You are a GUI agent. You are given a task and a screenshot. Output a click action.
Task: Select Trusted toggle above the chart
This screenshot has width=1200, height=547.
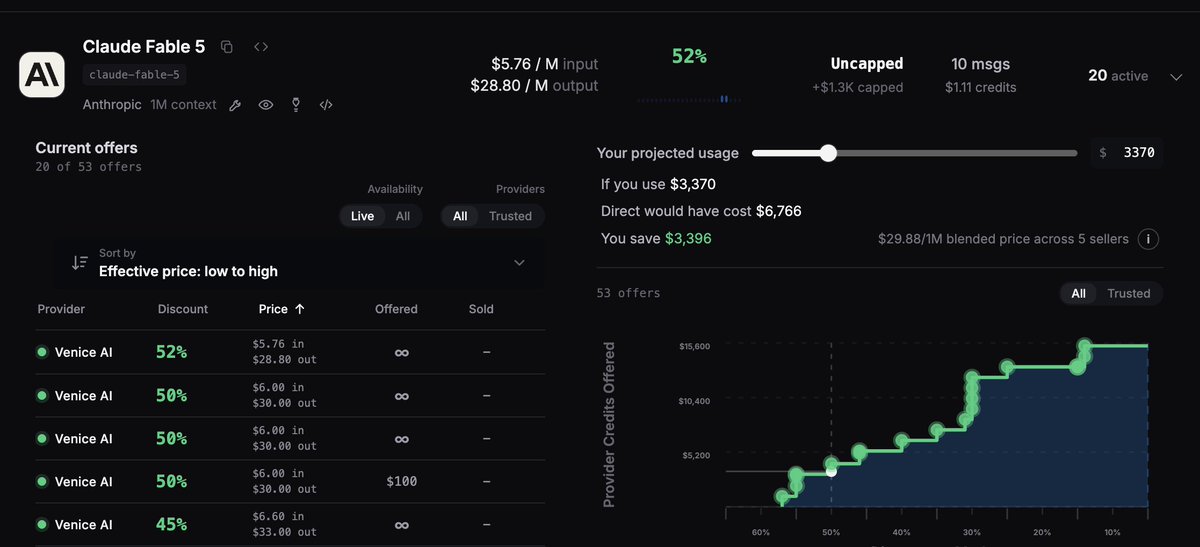(1129, 293)
